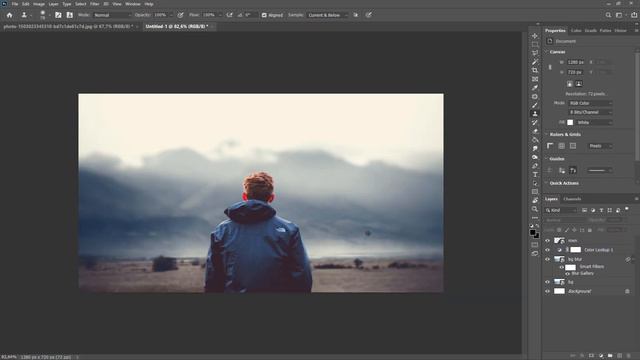Toggle Blur Gallery filter visibility

(x=567, y=273)
